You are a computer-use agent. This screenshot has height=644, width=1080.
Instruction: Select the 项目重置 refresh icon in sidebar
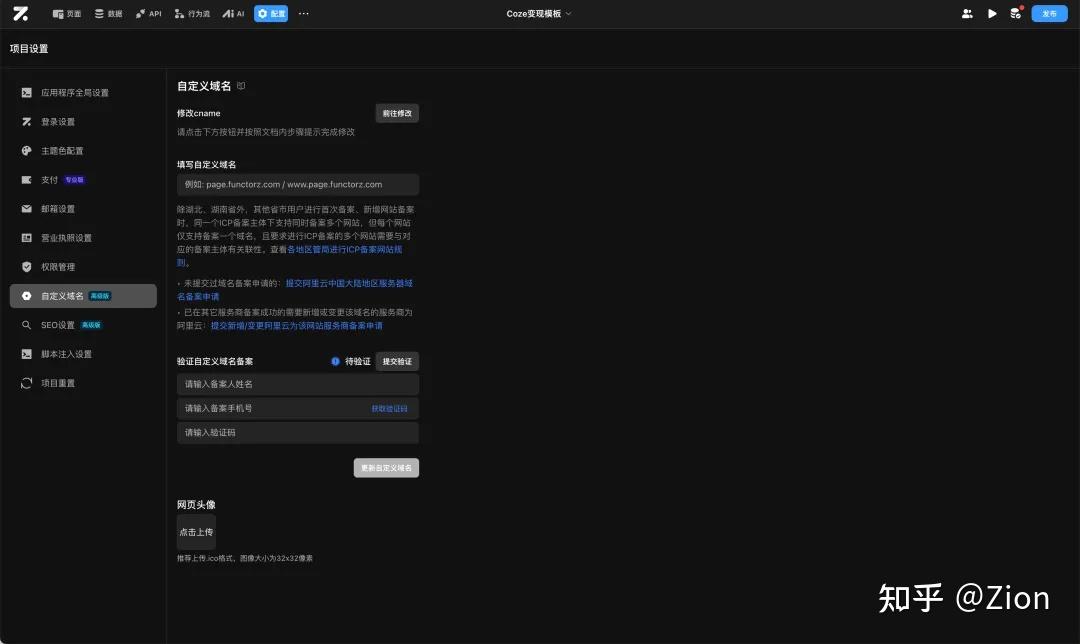[26, 382]
